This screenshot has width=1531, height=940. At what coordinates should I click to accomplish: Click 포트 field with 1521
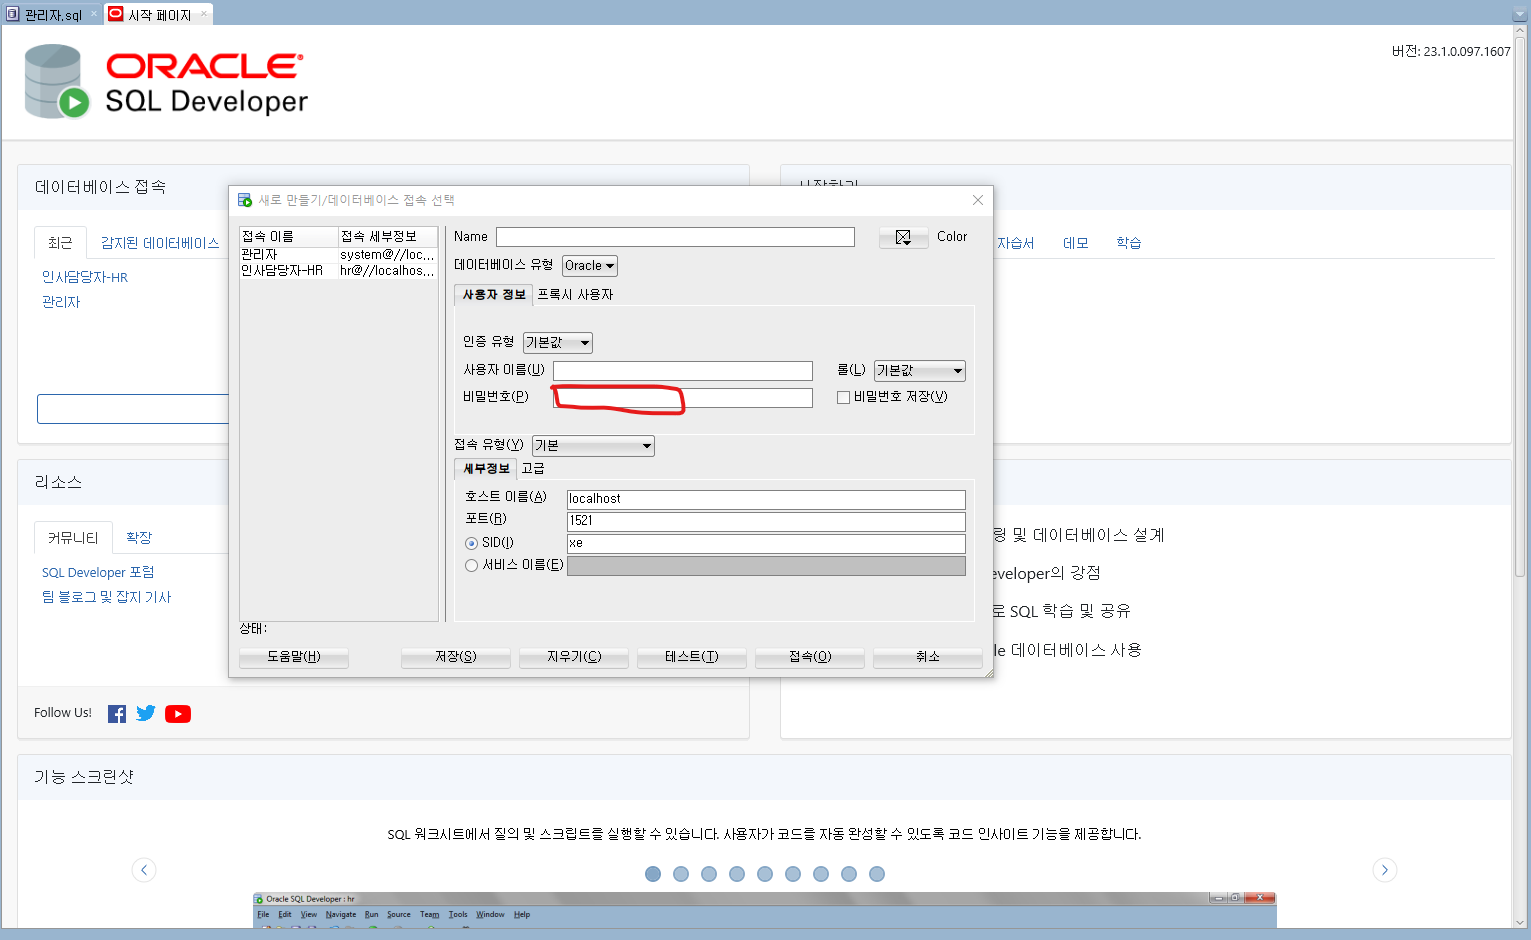tap(766, 521)
